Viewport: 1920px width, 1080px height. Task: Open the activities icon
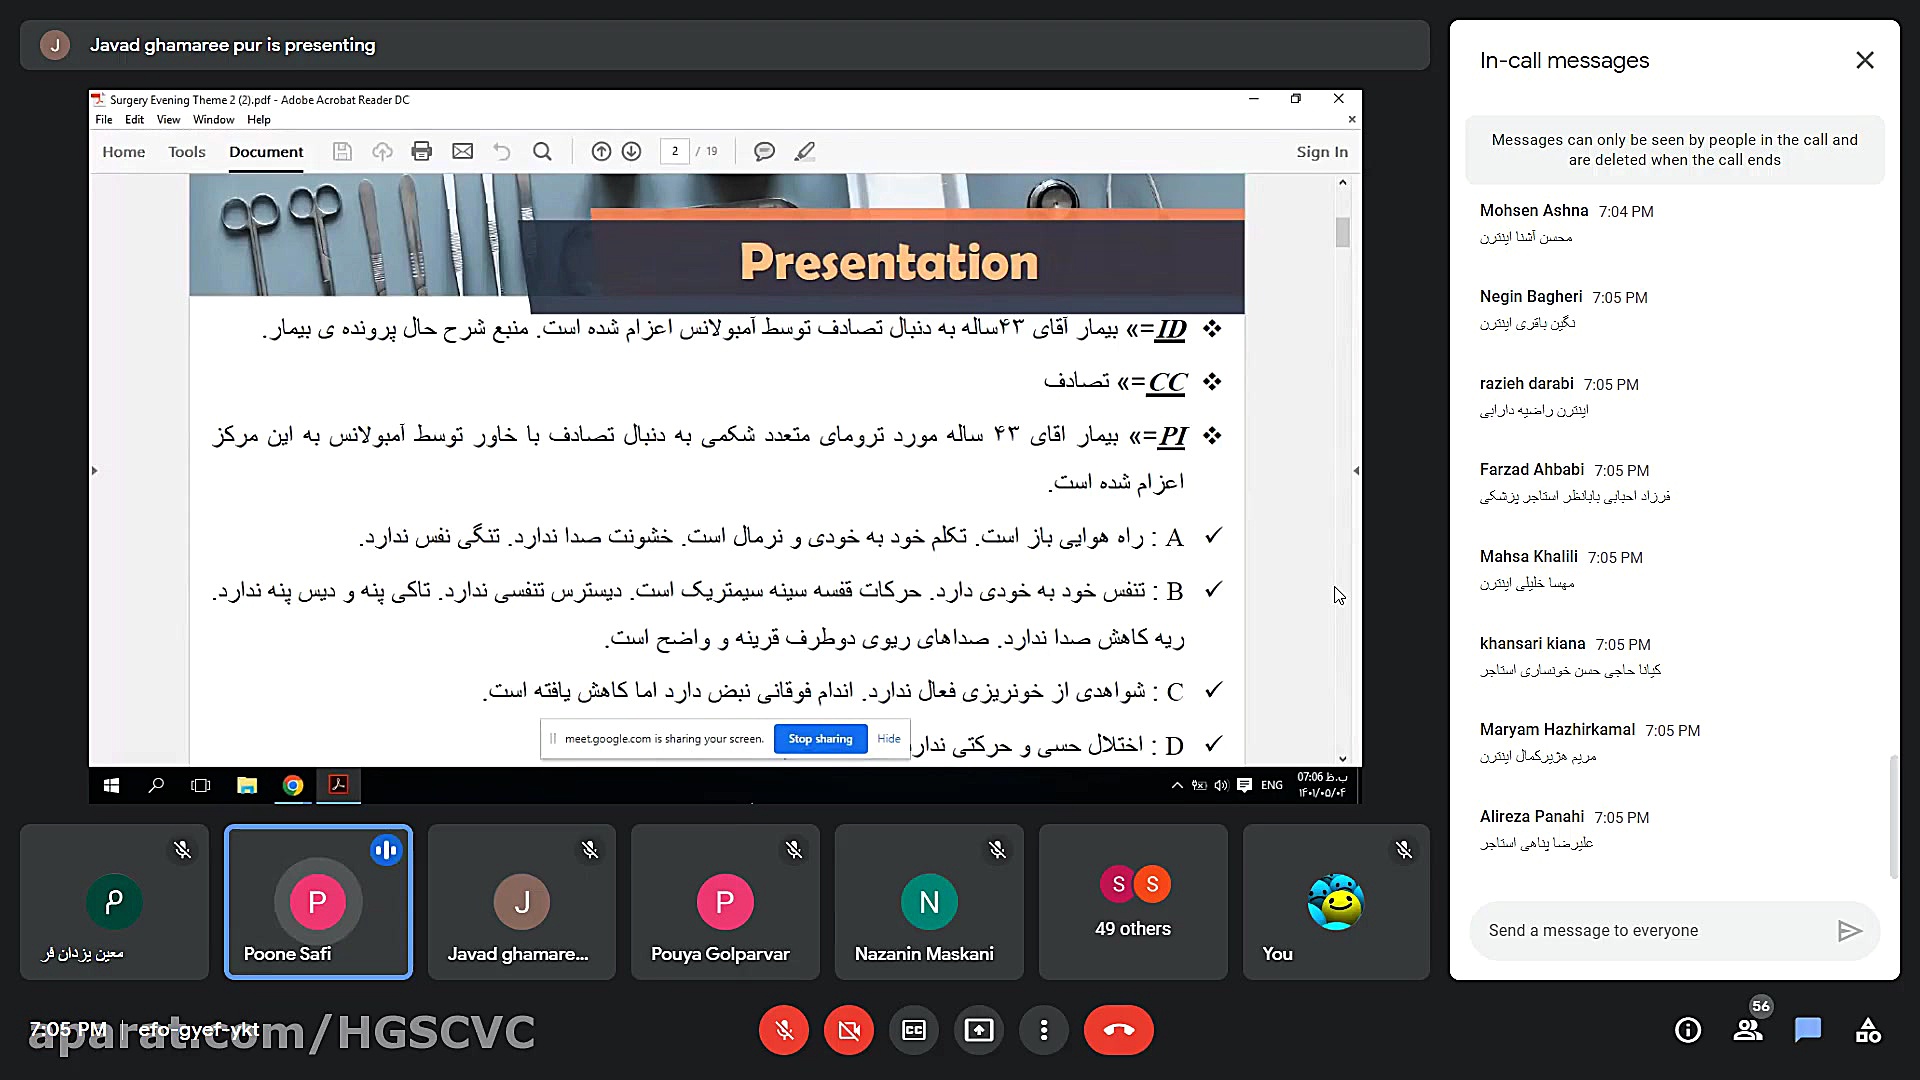coord(1868,1030)
